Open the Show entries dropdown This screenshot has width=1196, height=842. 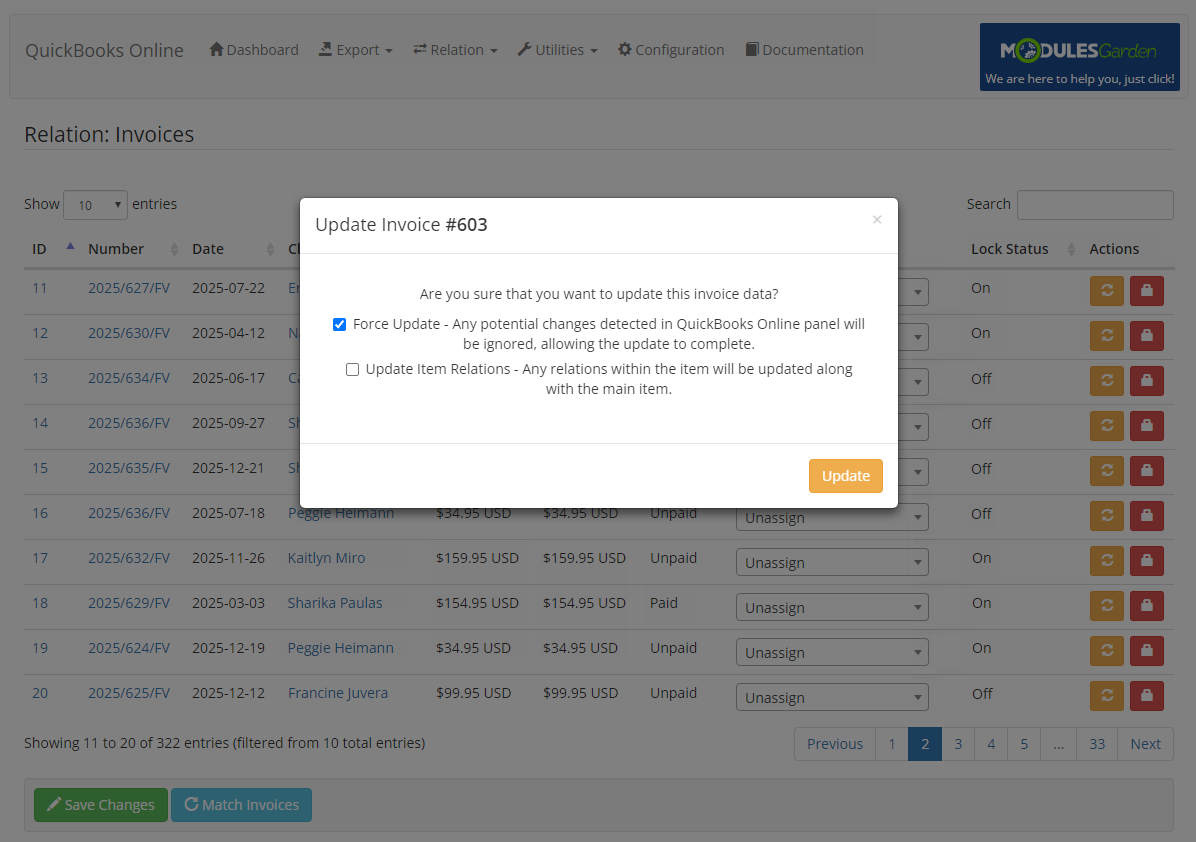95,204
